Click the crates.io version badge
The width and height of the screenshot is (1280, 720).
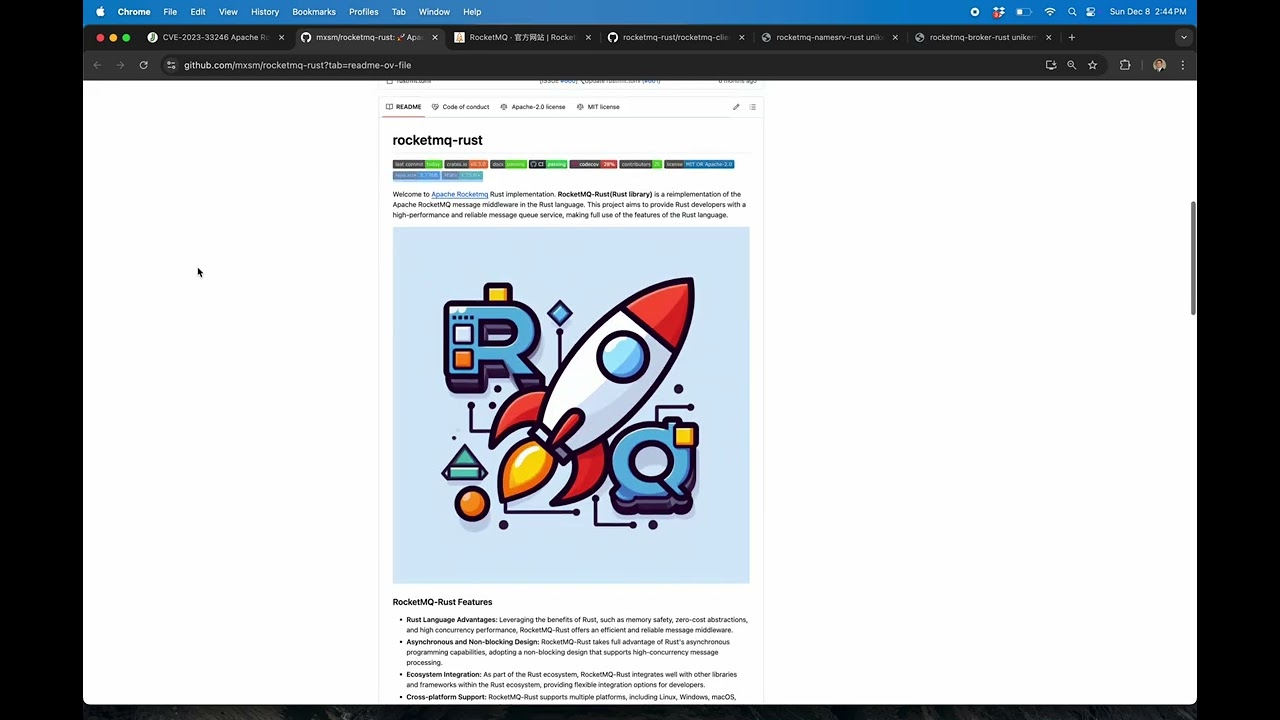pyautogui.click(x=466, y=164)
